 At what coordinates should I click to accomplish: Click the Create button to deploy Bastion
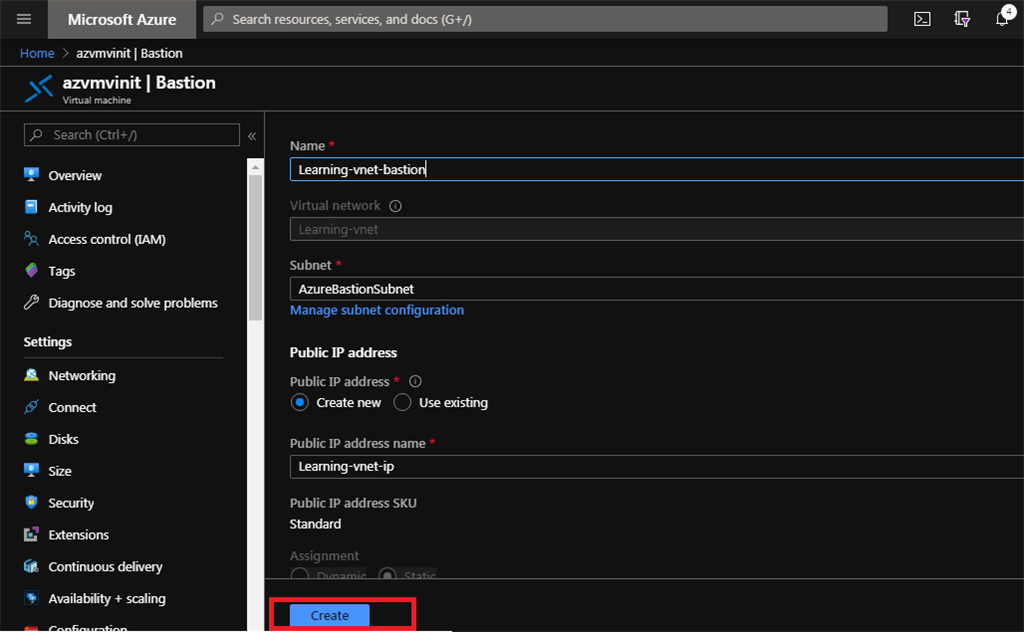click(x=328, y=615)
